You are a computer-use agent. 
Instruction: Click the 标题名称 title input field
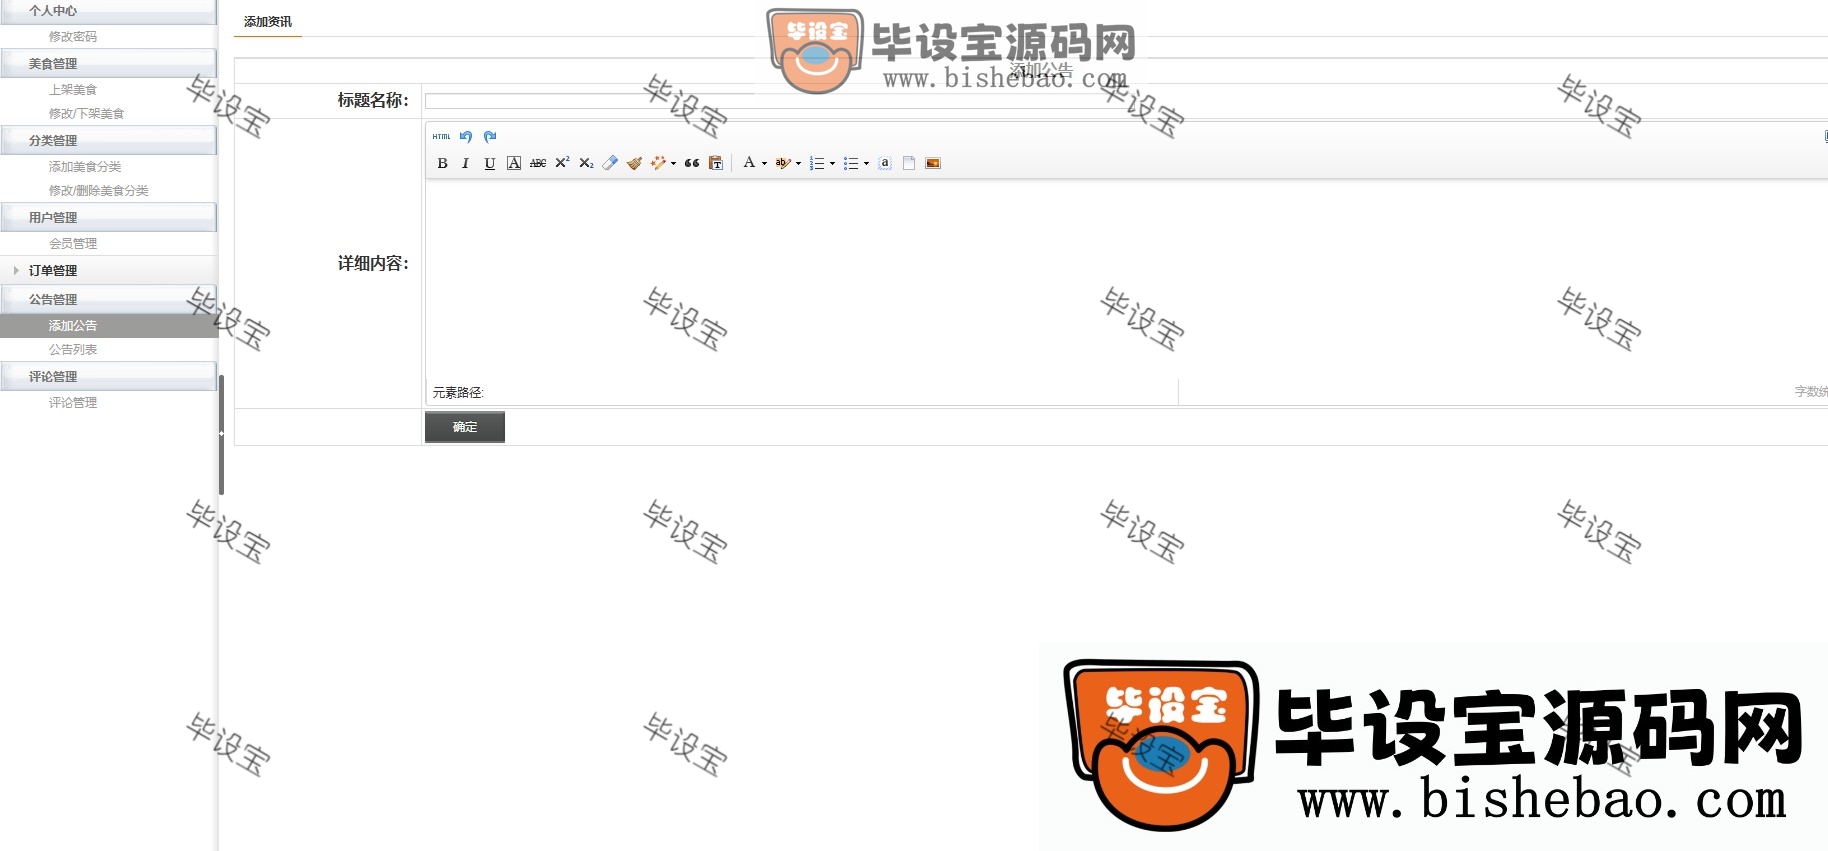(1126, 101)
